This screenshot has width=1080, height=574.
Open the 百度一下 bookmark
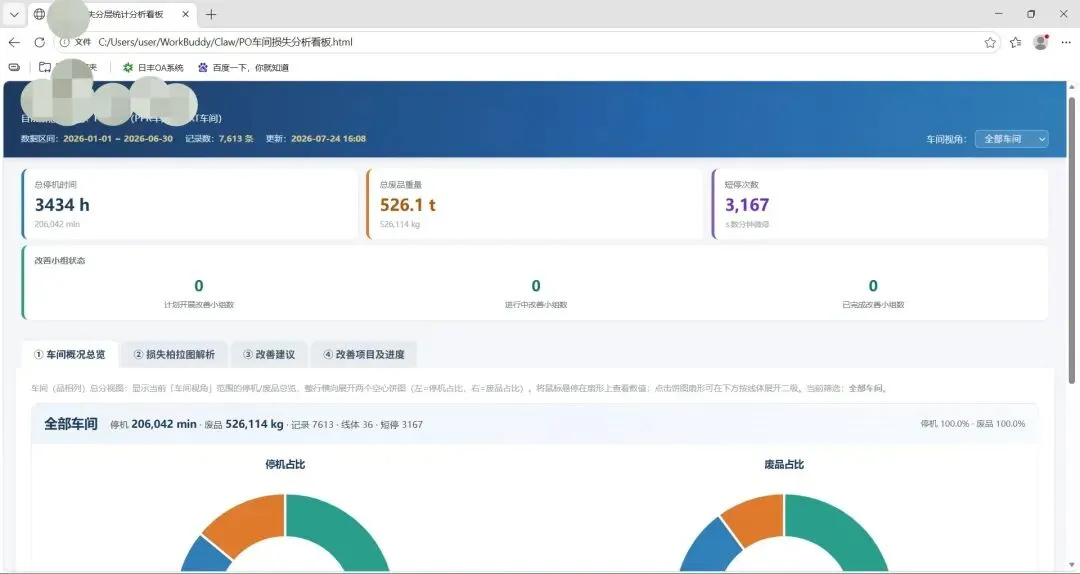pyautogui.click(x=243, y=68)
